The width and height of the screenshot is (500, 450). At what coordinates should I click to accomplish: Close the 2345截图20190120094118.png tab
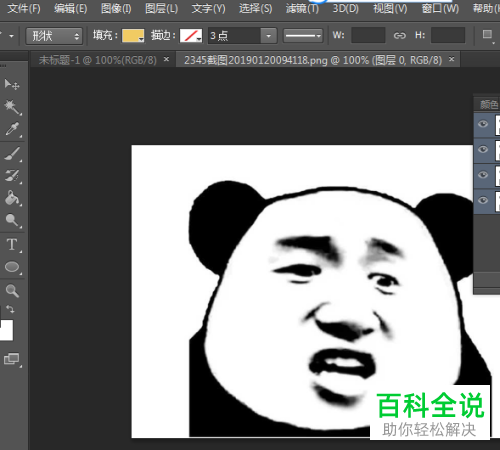[451, 59]
